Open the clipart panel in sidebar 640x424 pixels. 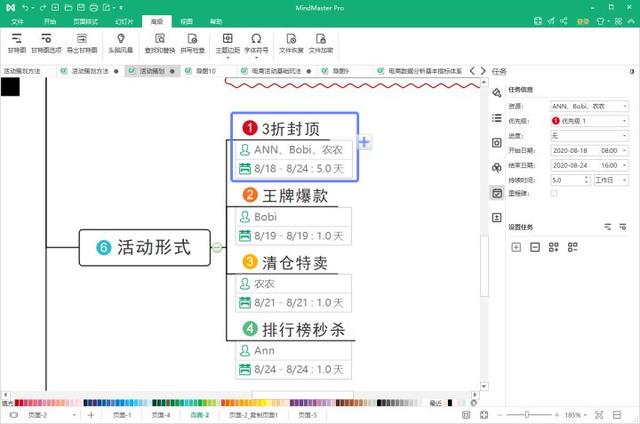click(497, 168)
